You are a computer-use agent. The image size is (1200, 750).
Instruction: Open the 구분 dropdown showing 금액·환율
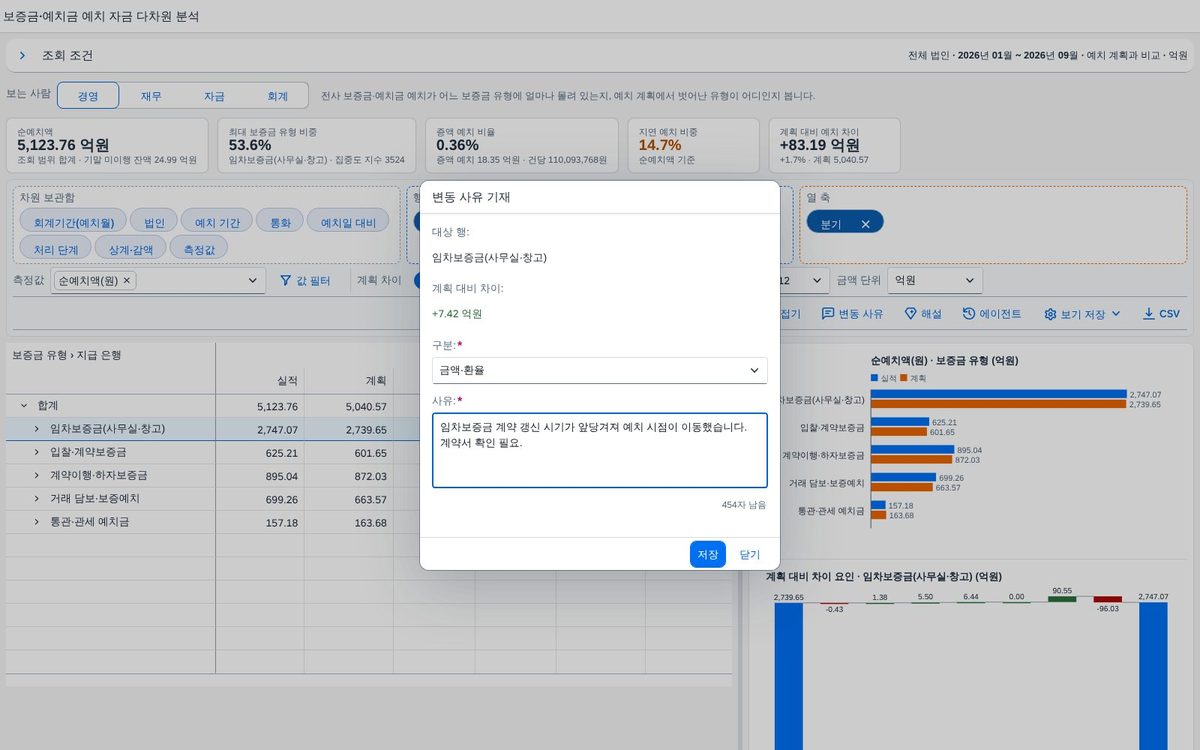coord(599,370)
